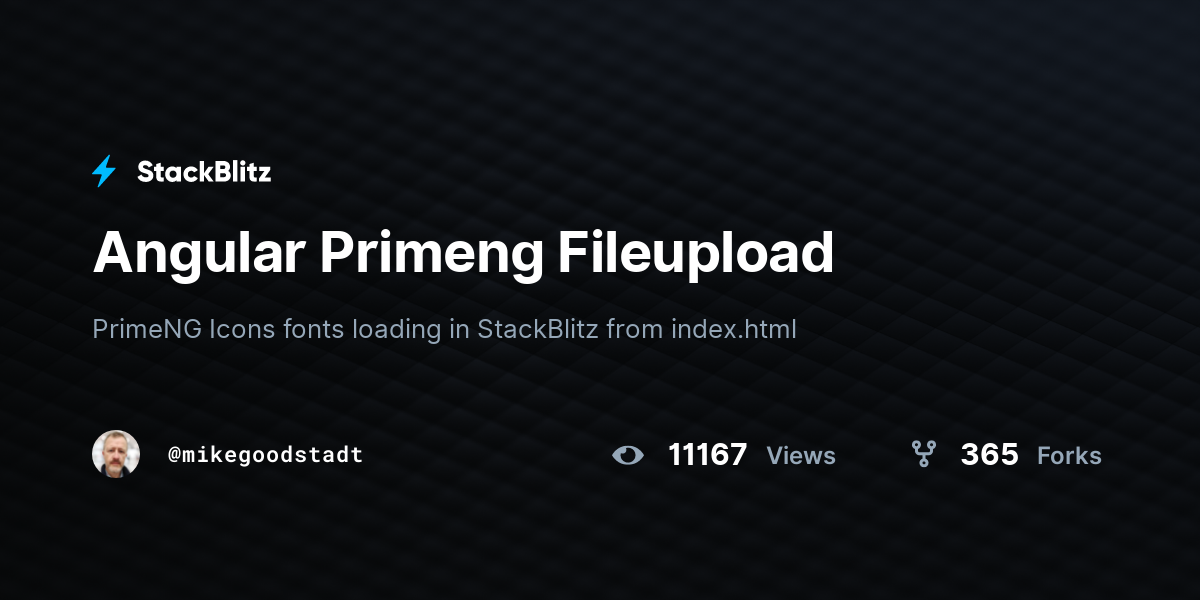The height and width of the screenshot is (600, 1200).
Task: Open mikegoodstadt's profile avatar photo
Action: click(116, 454)
